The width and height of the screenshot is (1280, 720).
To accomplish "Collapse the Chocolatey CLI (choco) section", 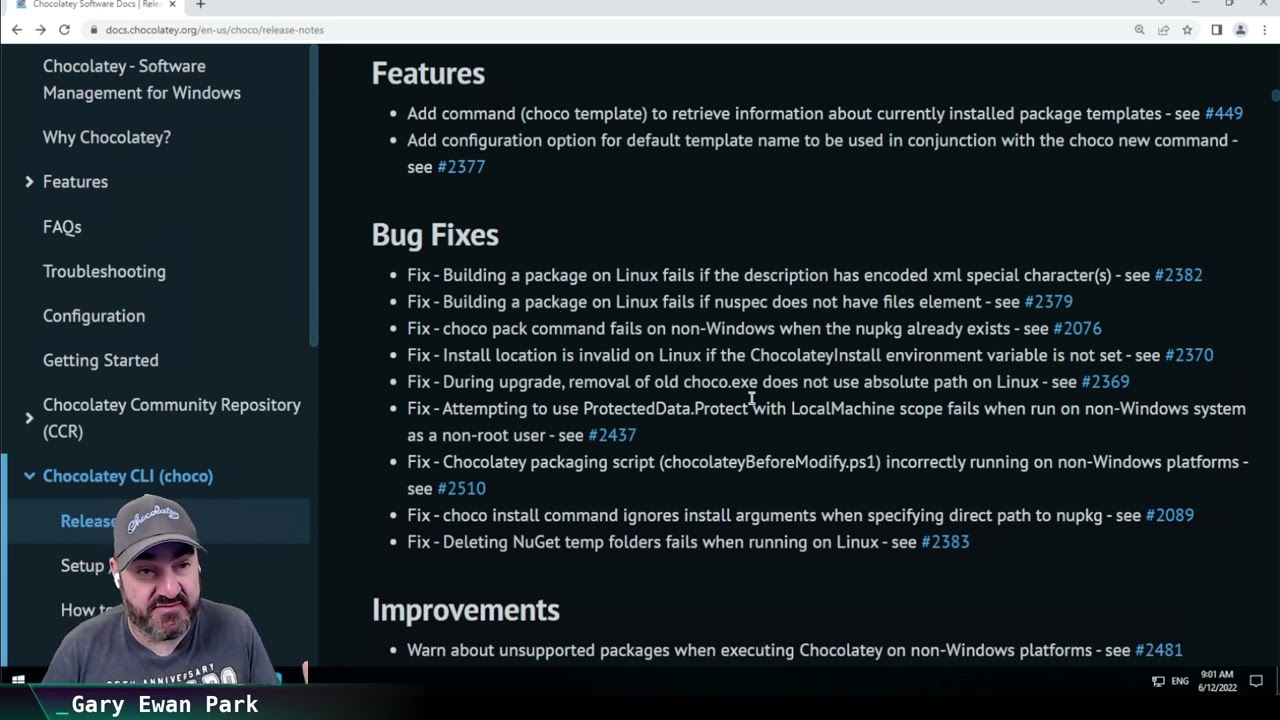I will point(29,476).
